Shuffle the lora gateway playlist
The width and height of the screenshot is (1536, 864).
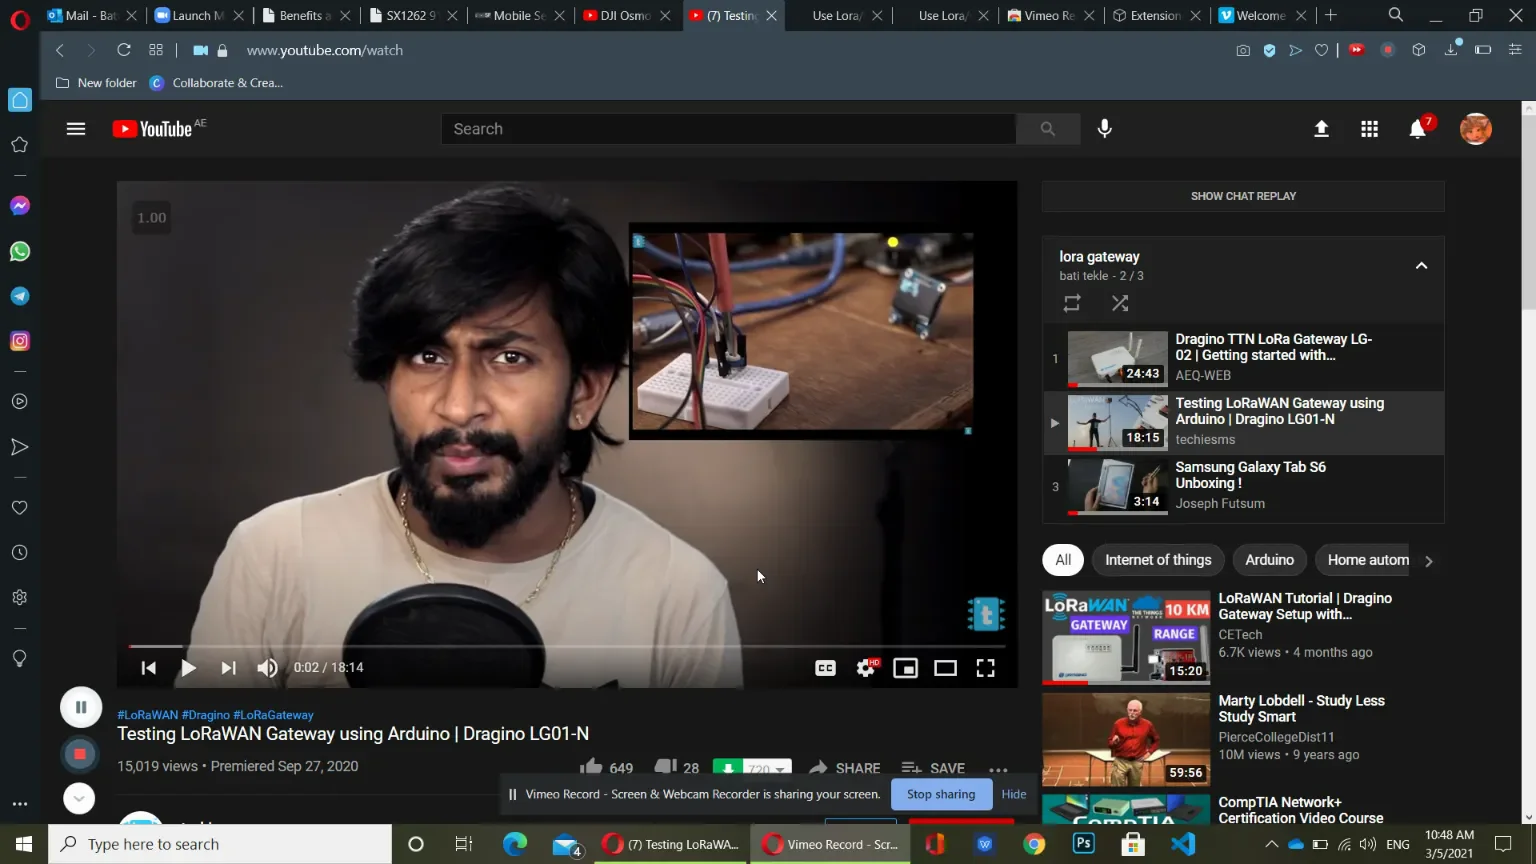pyautogui.click(x=1120, y=302)
